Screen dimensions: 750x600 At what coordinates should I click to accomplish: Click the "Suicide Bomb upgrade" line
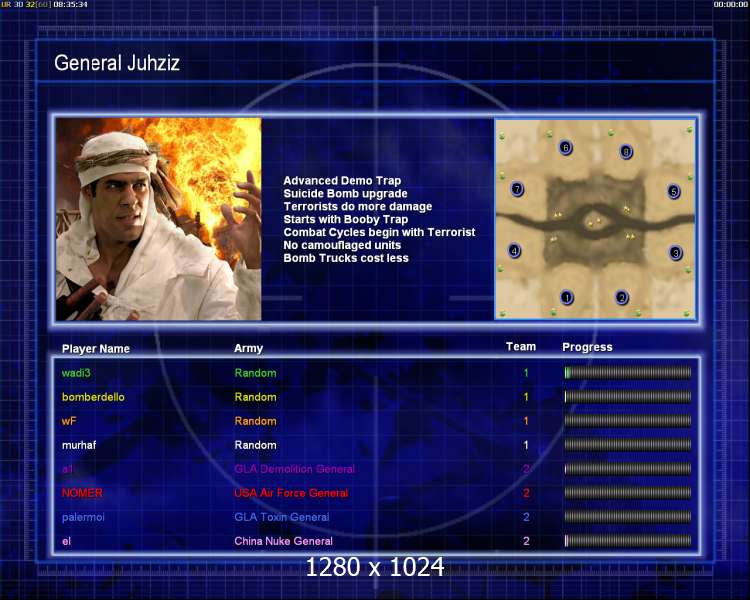[x=345, y=194]
